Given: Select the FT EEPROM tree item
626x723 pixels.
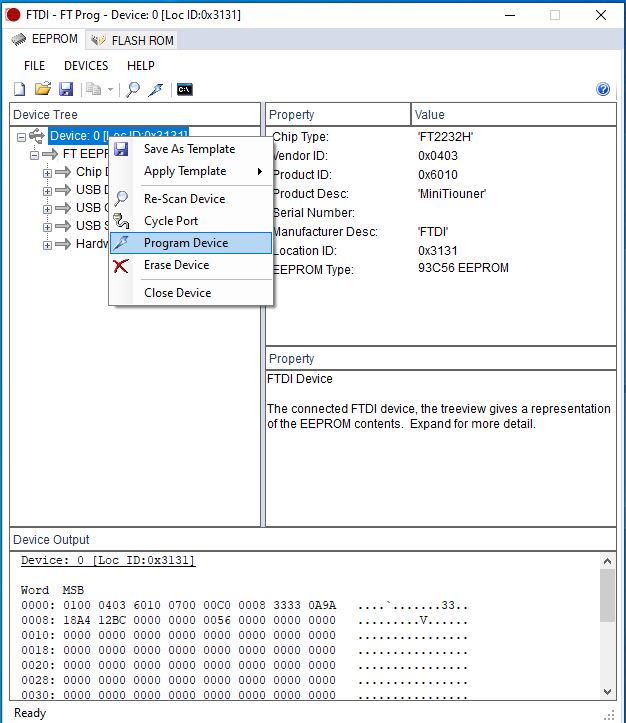Looking at the screenshot, I should (86, 154).
